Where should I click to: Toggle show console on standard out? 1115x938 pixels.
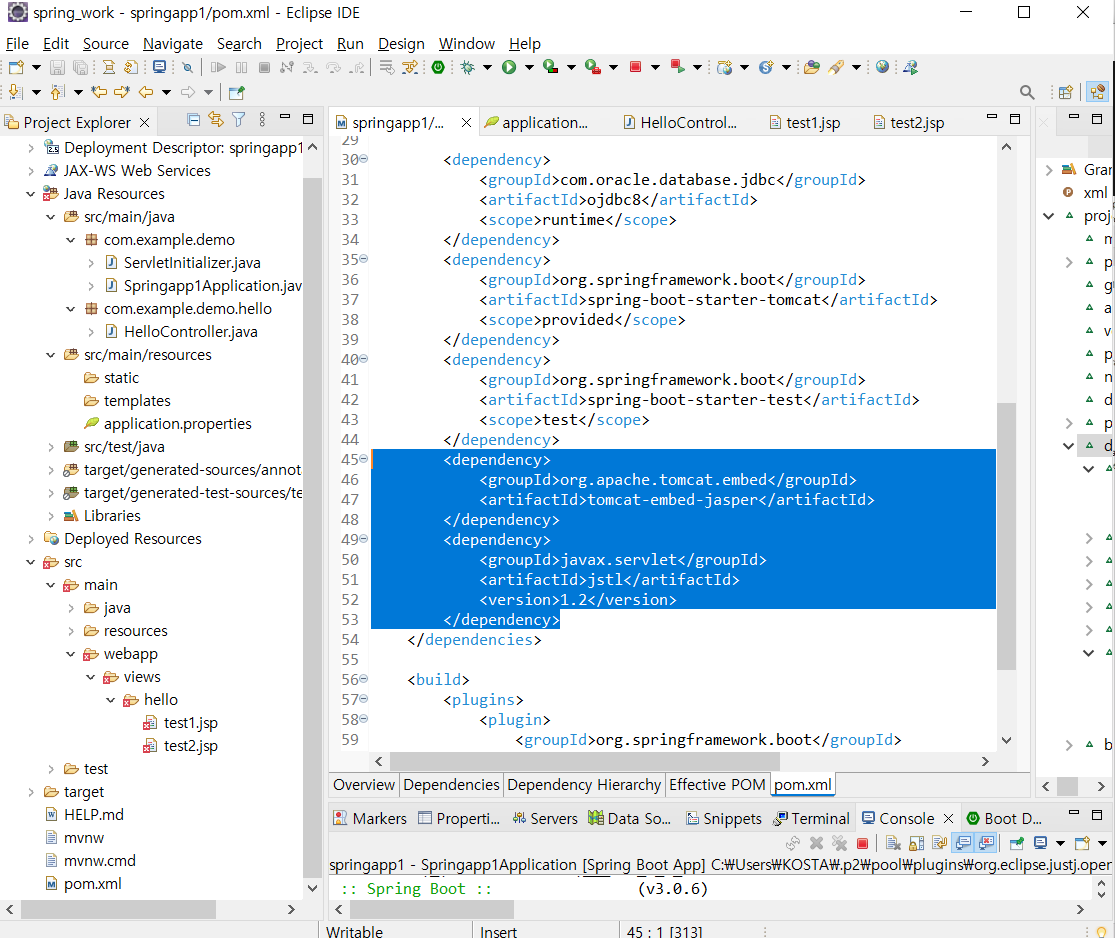964,843
